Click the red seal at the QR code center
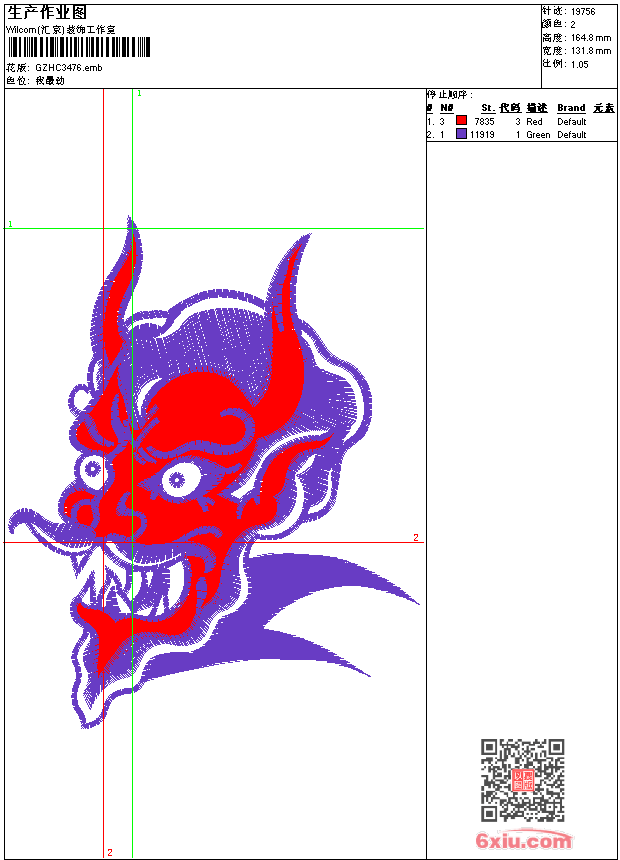 coord(522,780)
